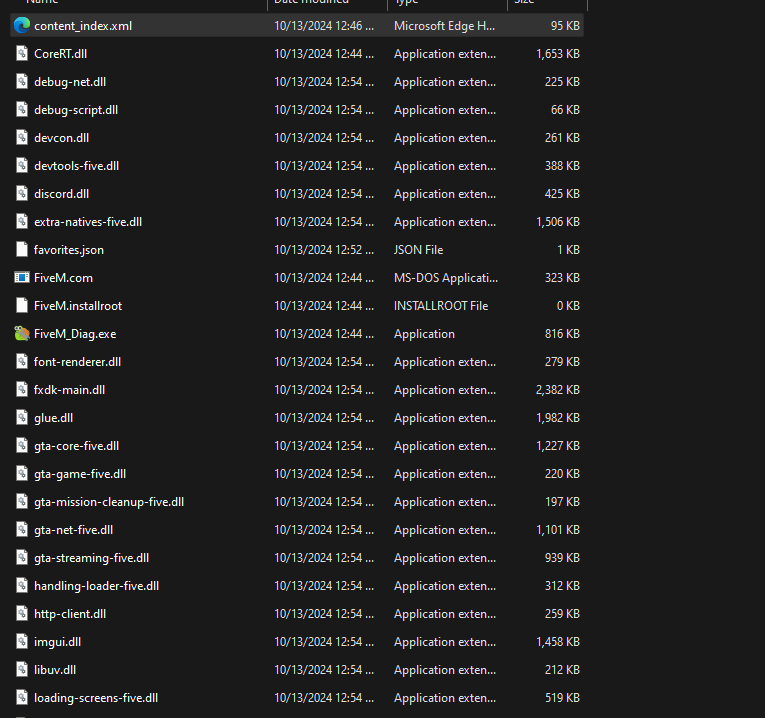Select the libuv.dll file name
The width and height of the screenshot is (765, 718).
pyautogui.click(x=55, y=670)
